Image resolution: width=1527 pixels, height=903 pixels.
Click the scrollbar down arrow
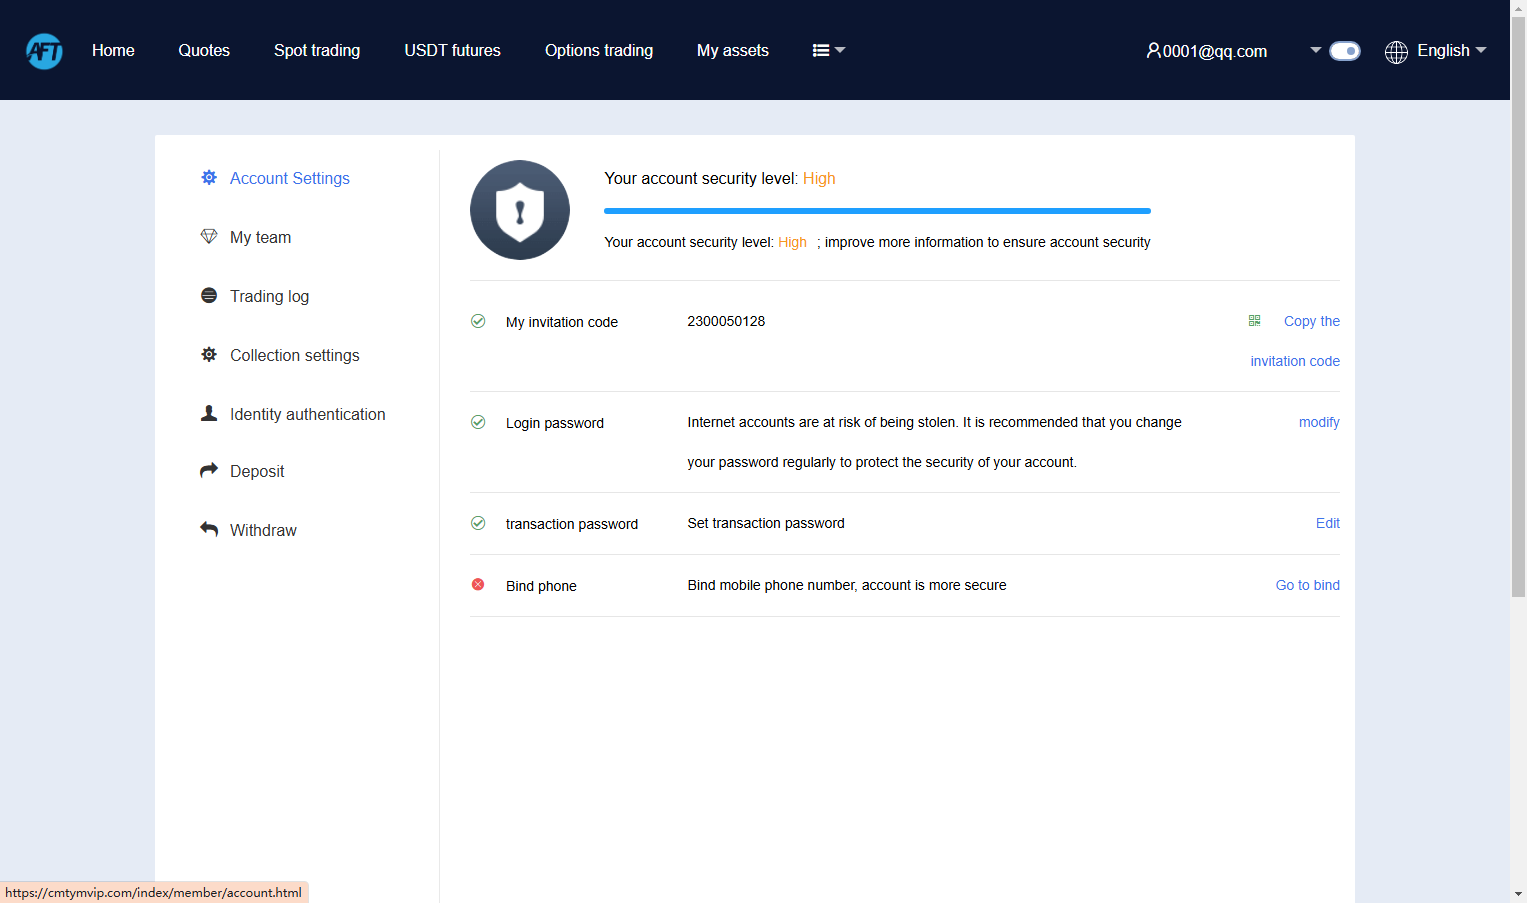coord(1518,894)
